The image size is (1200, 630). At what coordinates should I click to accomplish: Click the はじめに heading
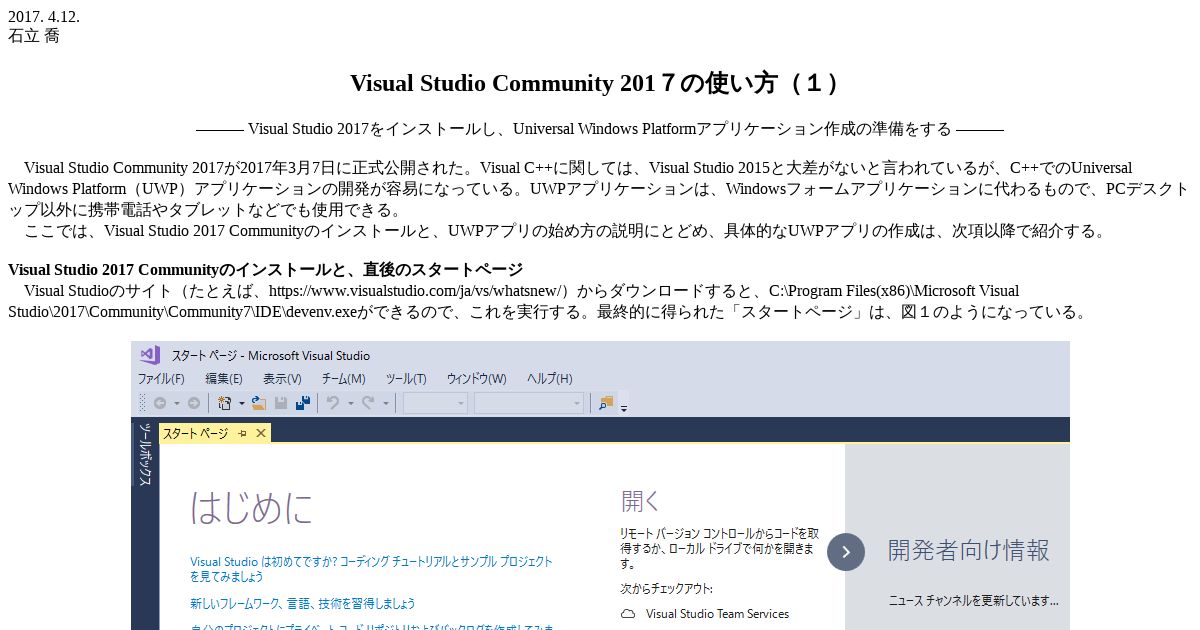pos(251,507)
